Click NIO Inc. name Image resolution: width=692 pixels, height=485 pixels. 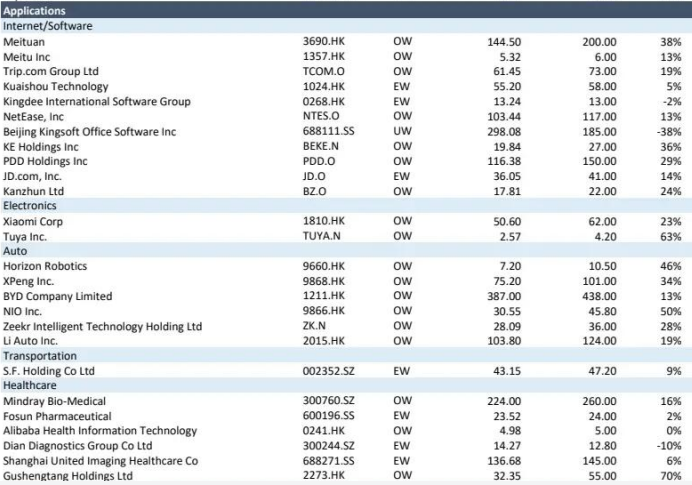point(23,311)
